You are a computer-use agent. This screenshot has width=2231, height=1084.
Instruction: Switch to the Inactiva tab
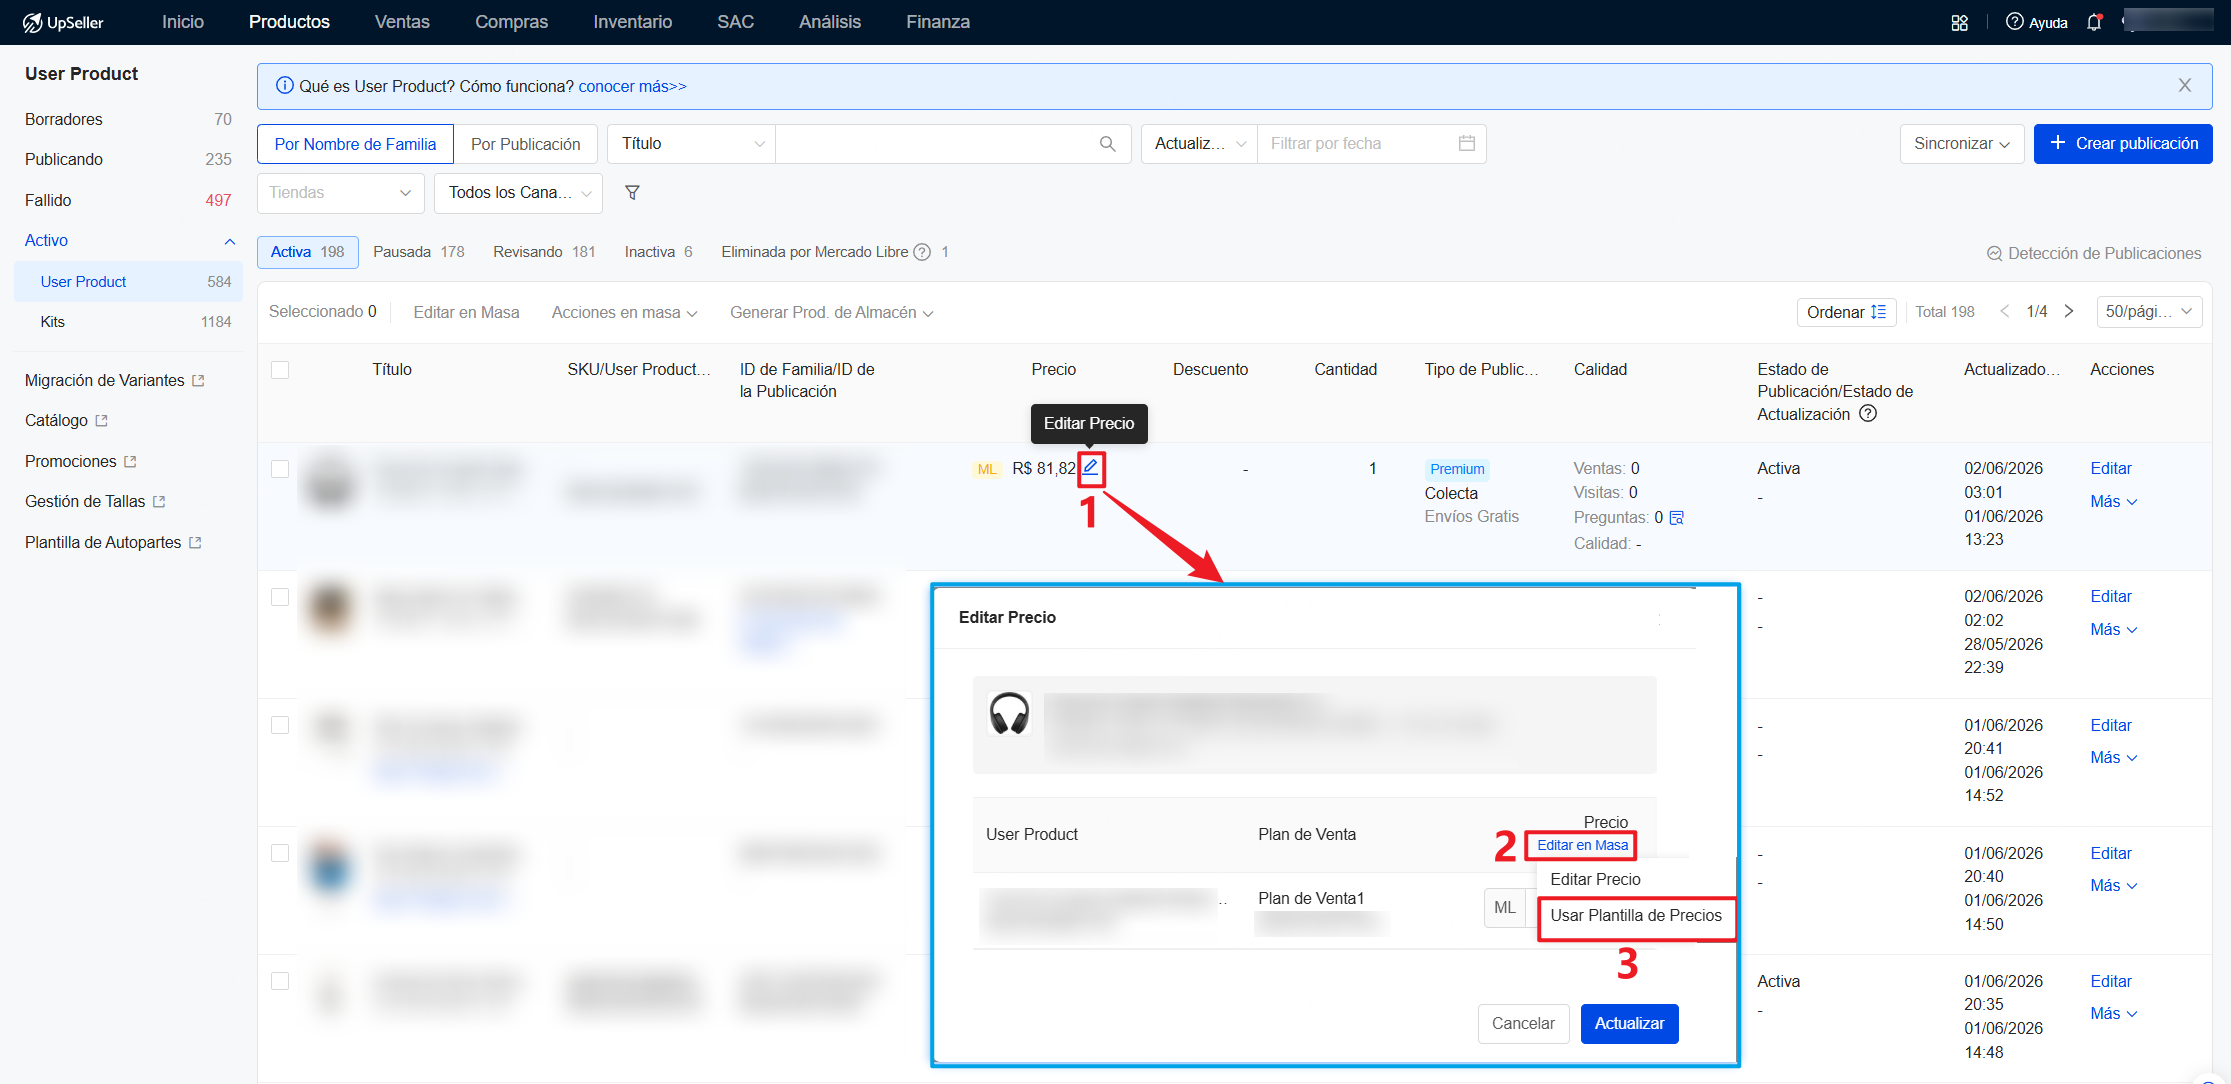(x=659, y=252)
